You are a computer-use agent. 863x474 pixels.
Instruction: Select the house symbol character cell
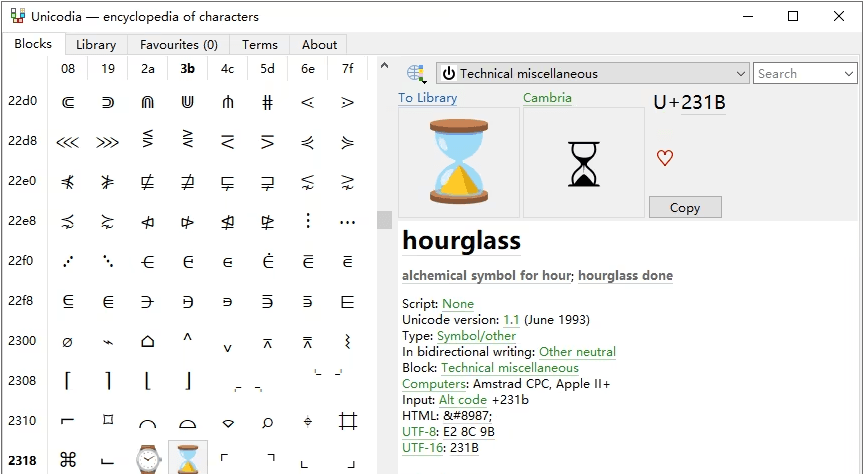[x=148, y=341]
